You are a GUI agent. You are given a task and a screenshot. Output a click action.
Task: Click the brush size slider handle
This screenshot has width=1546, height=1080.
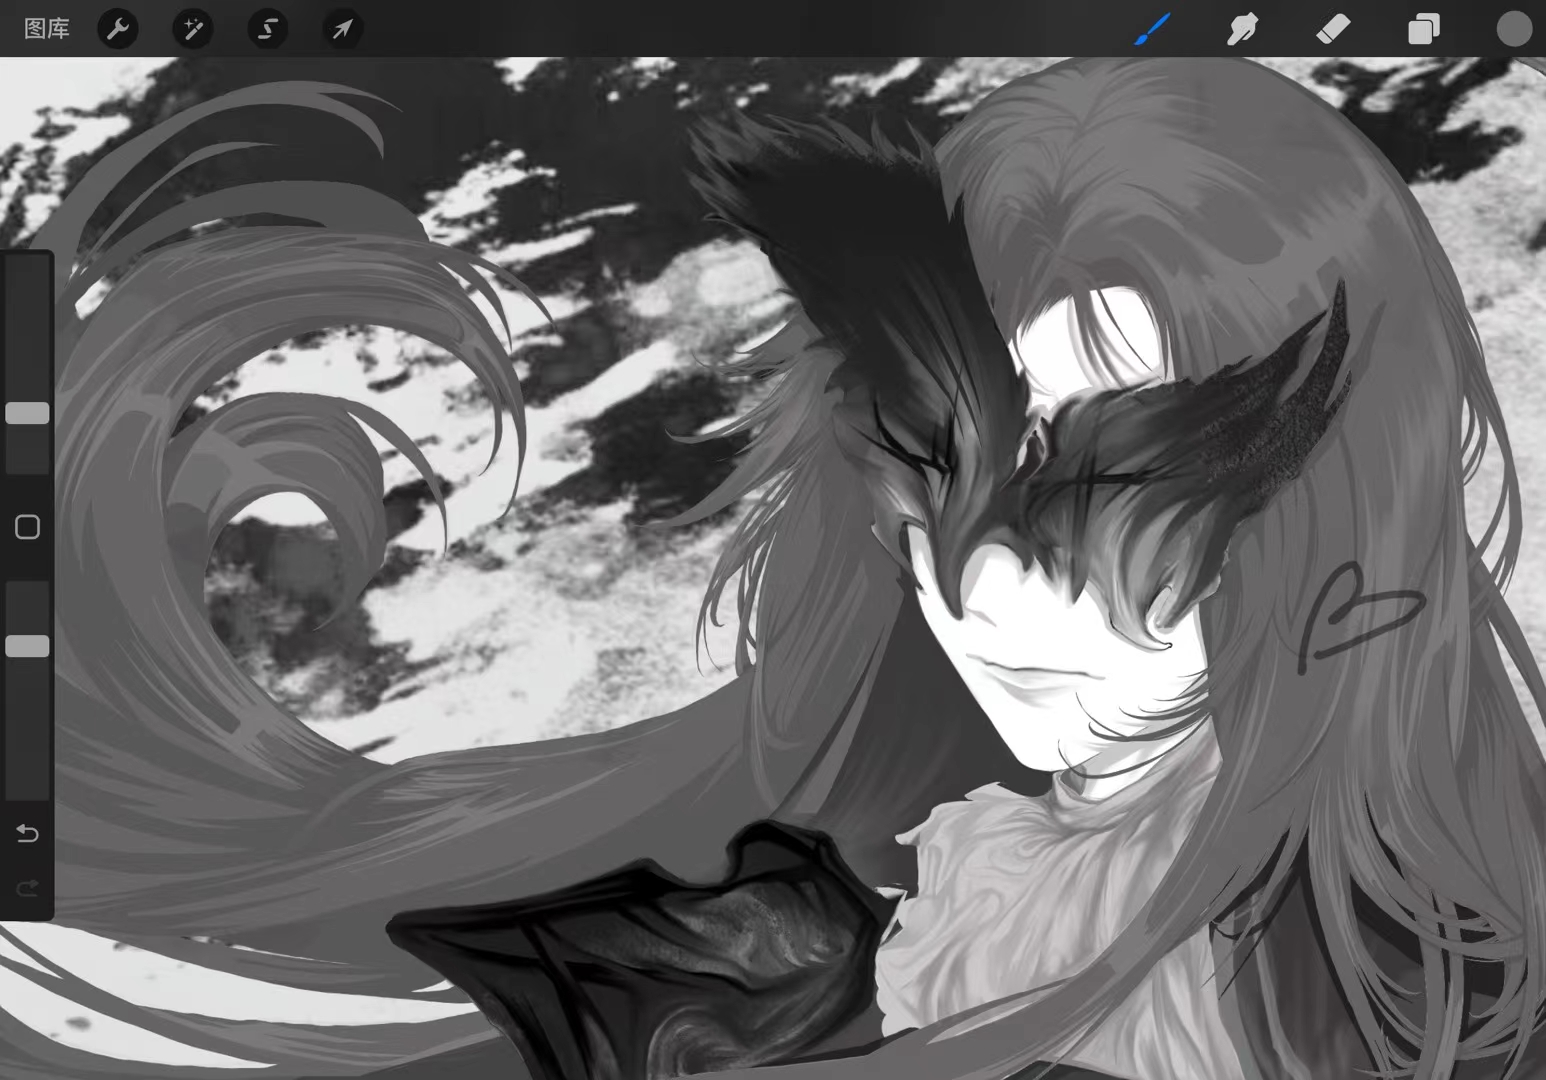[x=27, y=413]
